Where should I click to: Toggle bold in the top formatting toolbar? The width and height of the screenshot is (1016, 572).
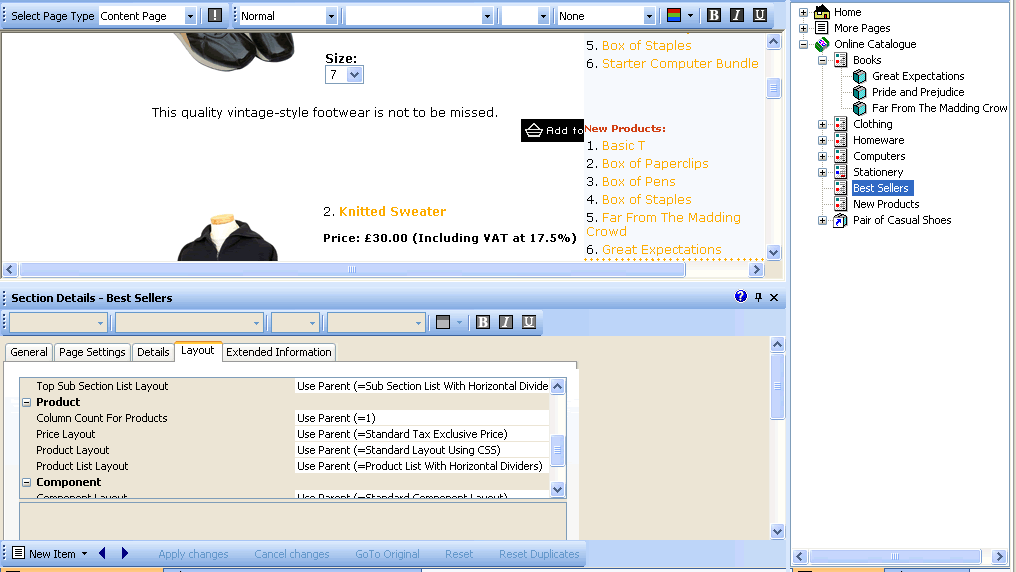click(713, 16)
